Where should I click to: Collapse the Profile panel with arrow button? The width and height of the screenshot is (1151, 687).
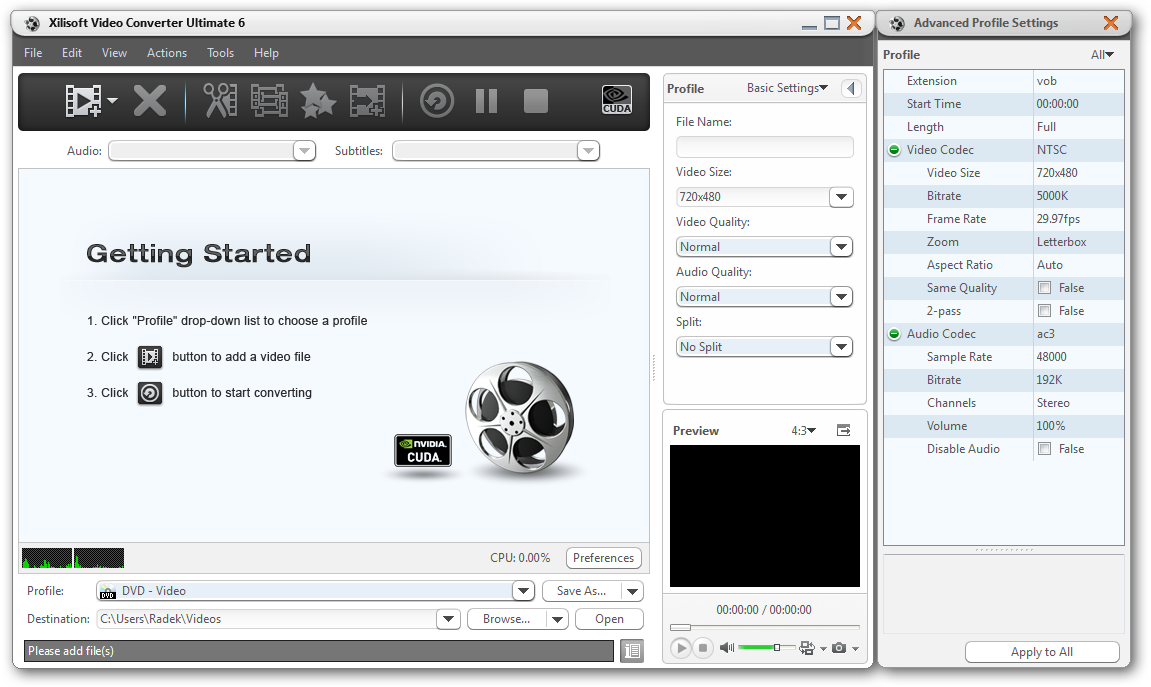(851, 88)
